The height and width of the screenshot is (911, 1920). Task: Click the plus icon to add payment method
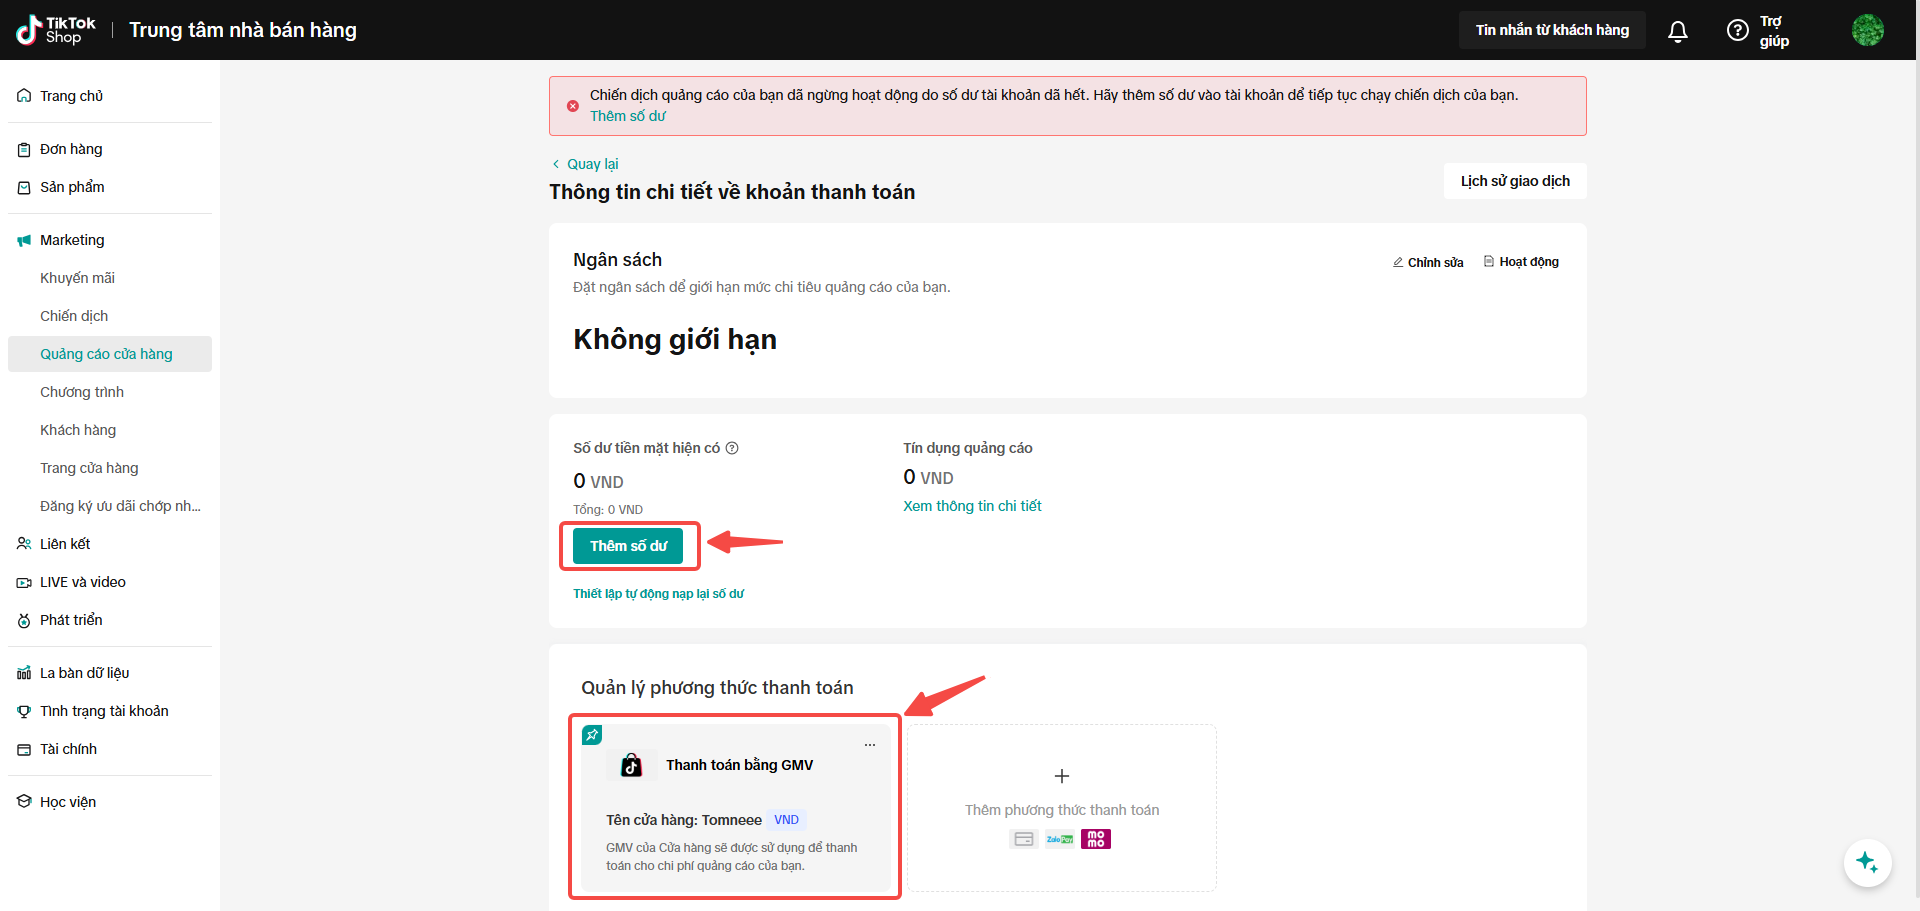1062,776
